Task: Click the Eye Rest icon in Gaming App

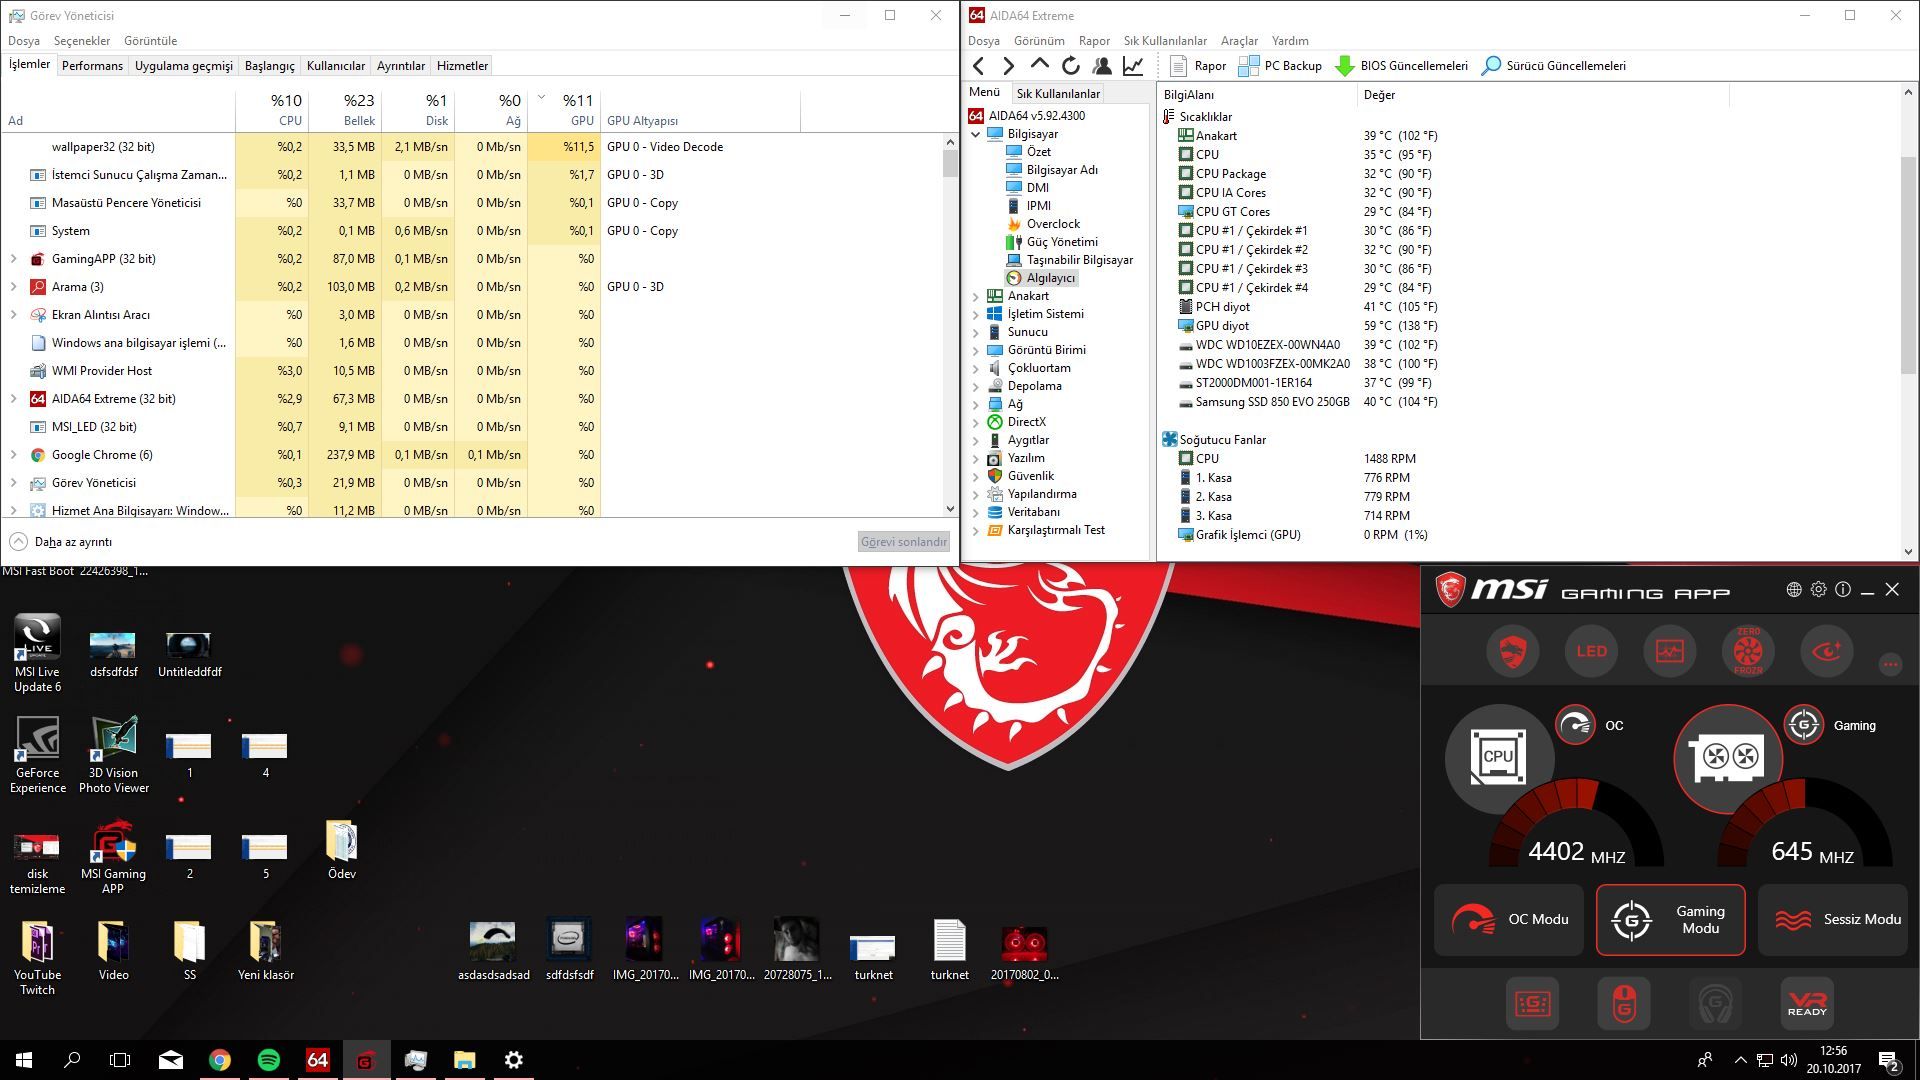Action: pyautogui.click(x=1826, y=651)
